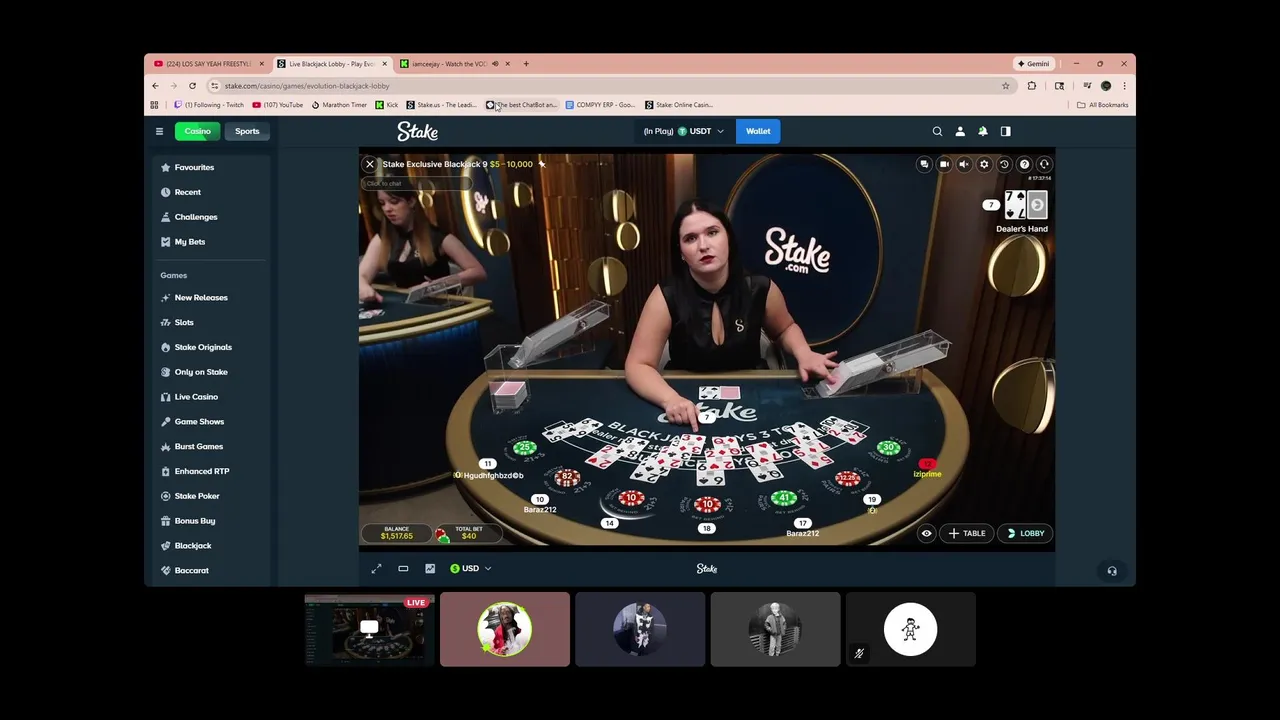The height and width of the screenshot is (720, 1280).
Task: Open the notifications bell
Action: [x=983, y=131]
